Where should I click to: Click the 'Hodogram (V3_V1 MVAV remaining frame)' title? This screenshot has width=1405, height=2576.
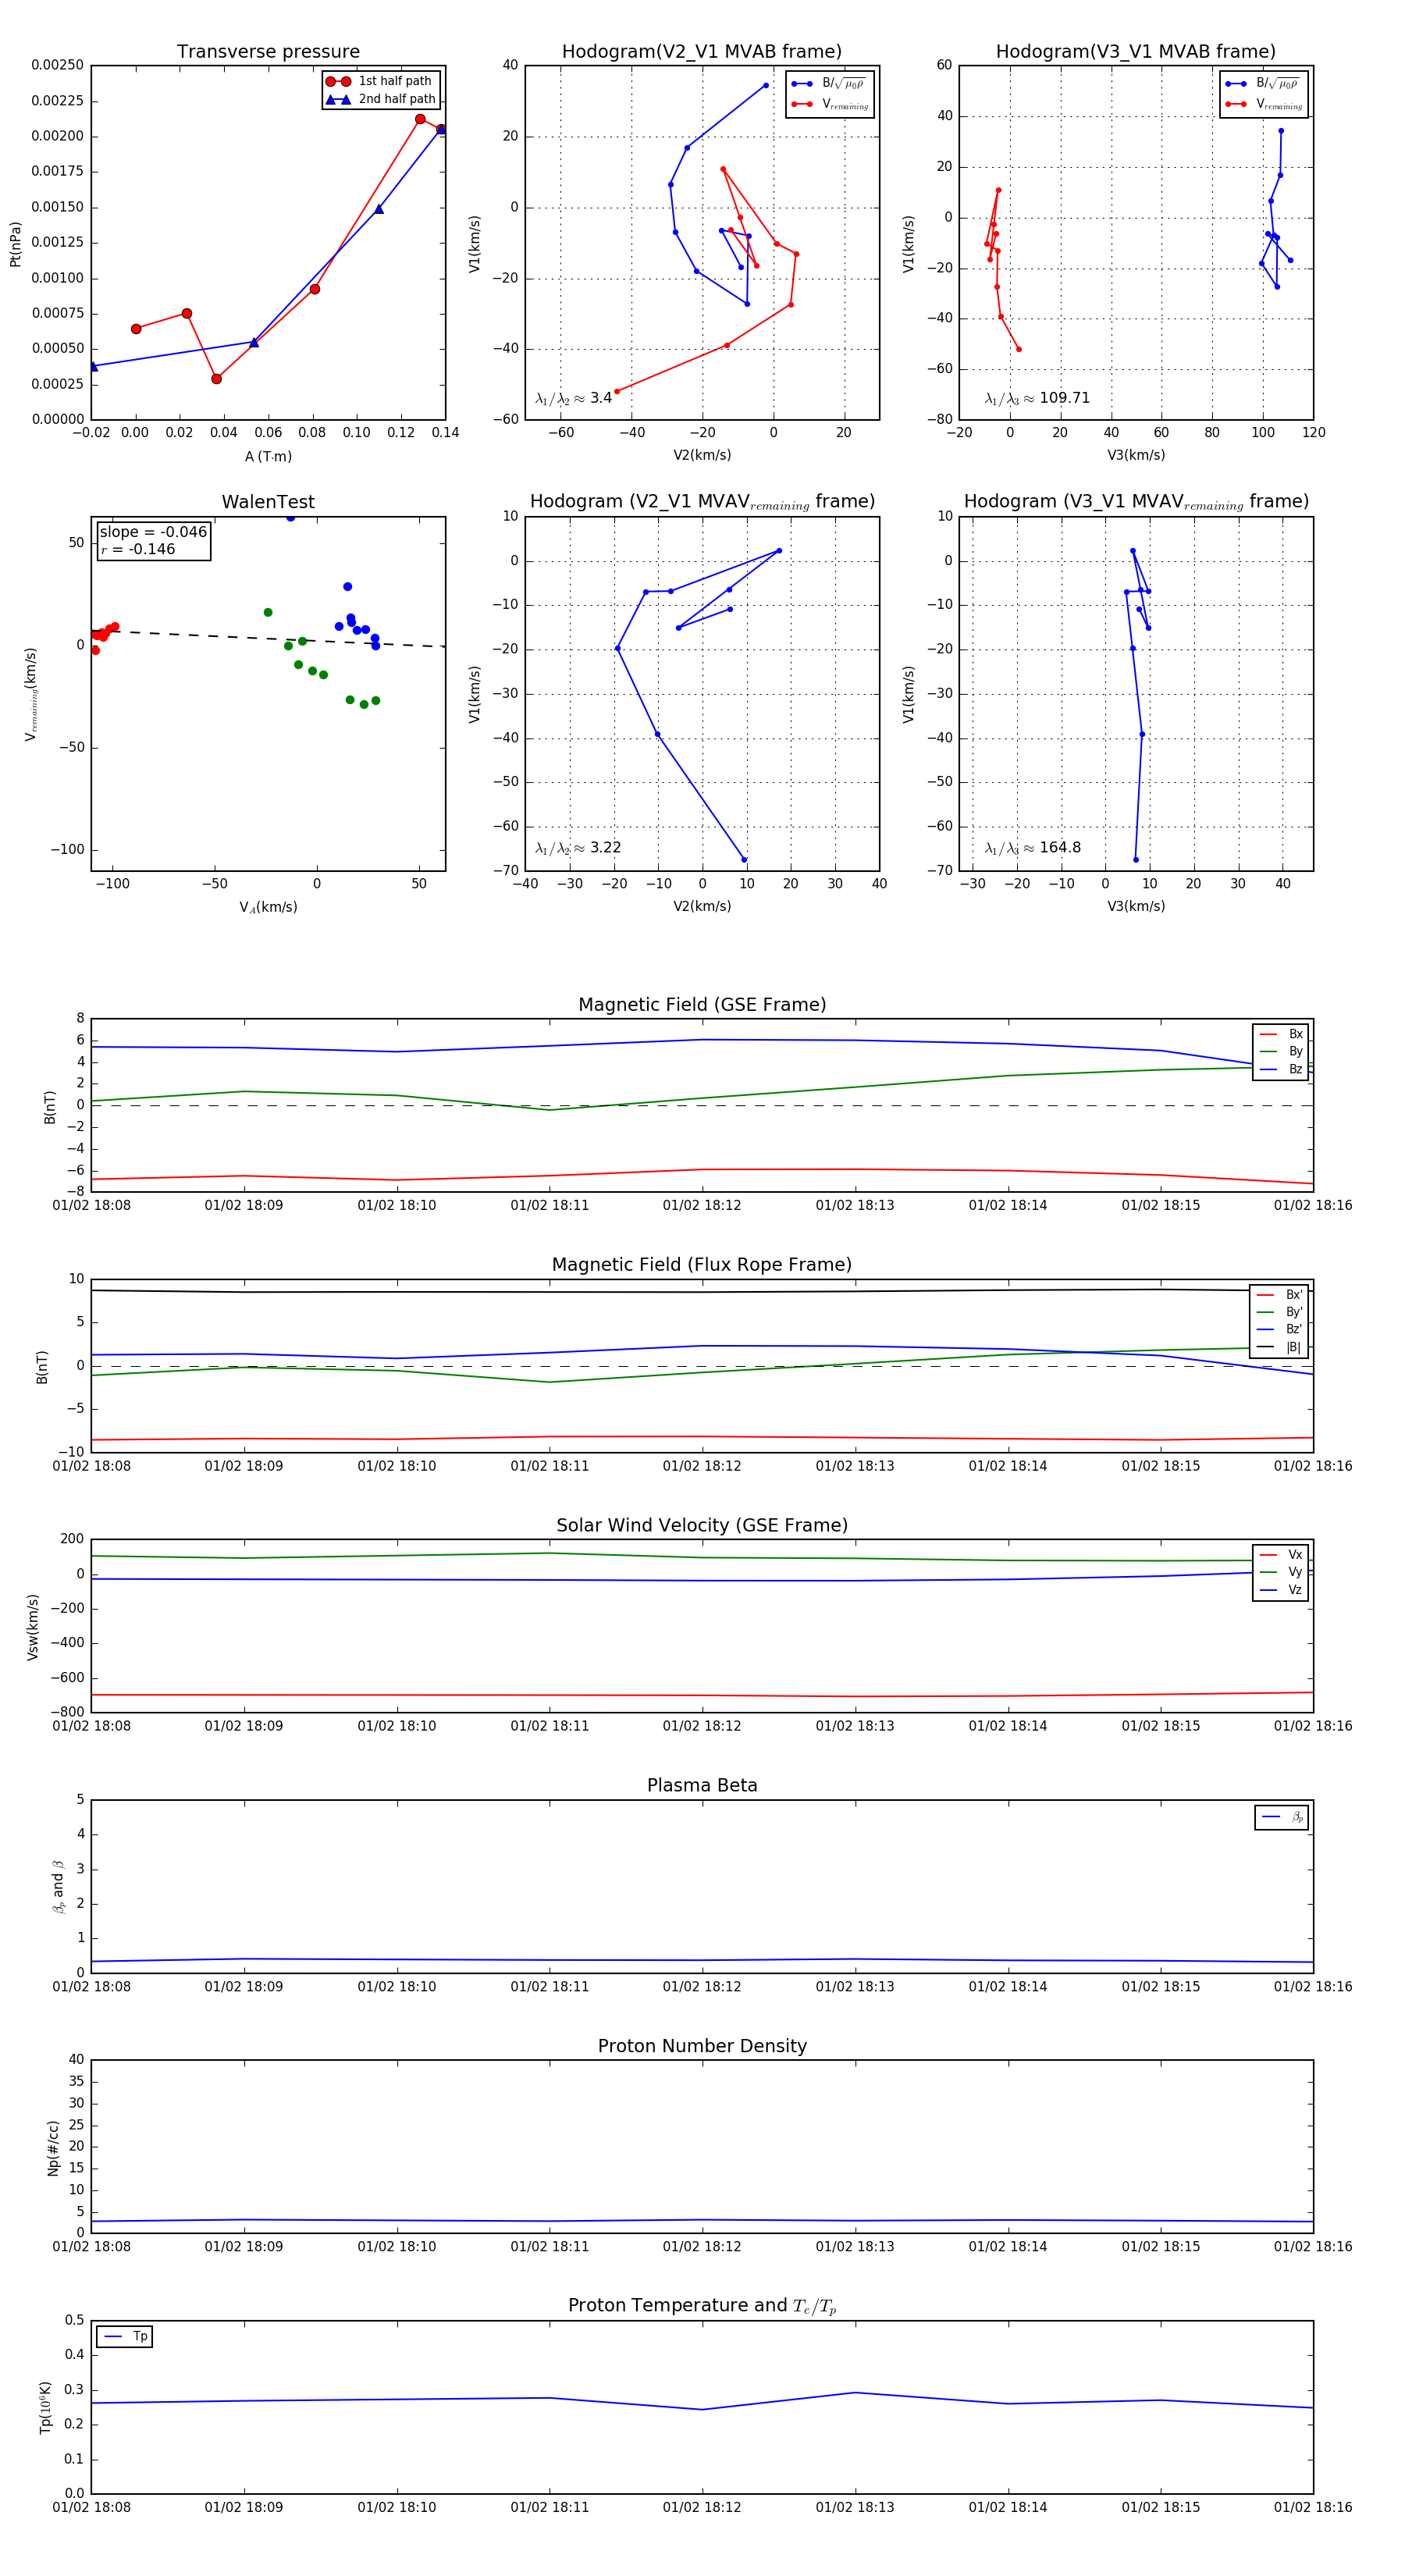click(x=1136, y=502)
